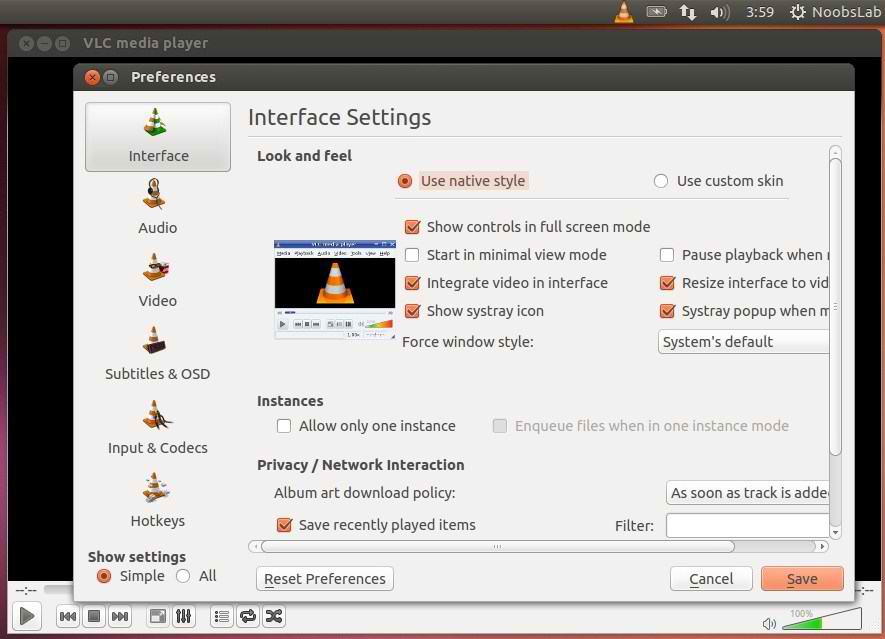
Task: Toggle fullscreen video mode
Action: 157,617
